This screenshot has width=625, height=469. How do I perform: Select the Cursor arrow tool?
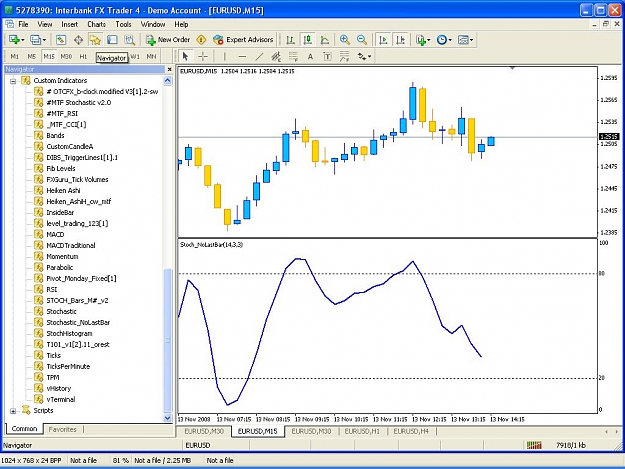pyautogui.click(x=185, y=57)
